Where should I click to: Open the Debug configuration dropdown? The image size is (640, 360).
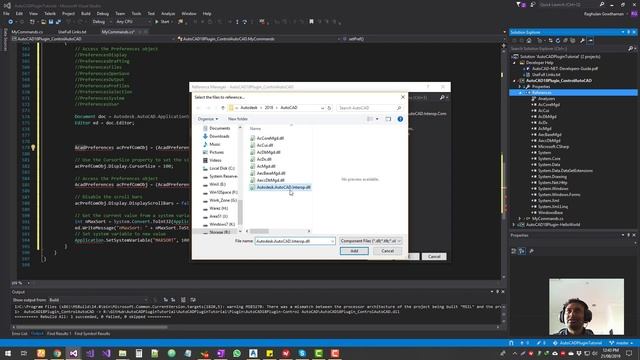[100, 22]
